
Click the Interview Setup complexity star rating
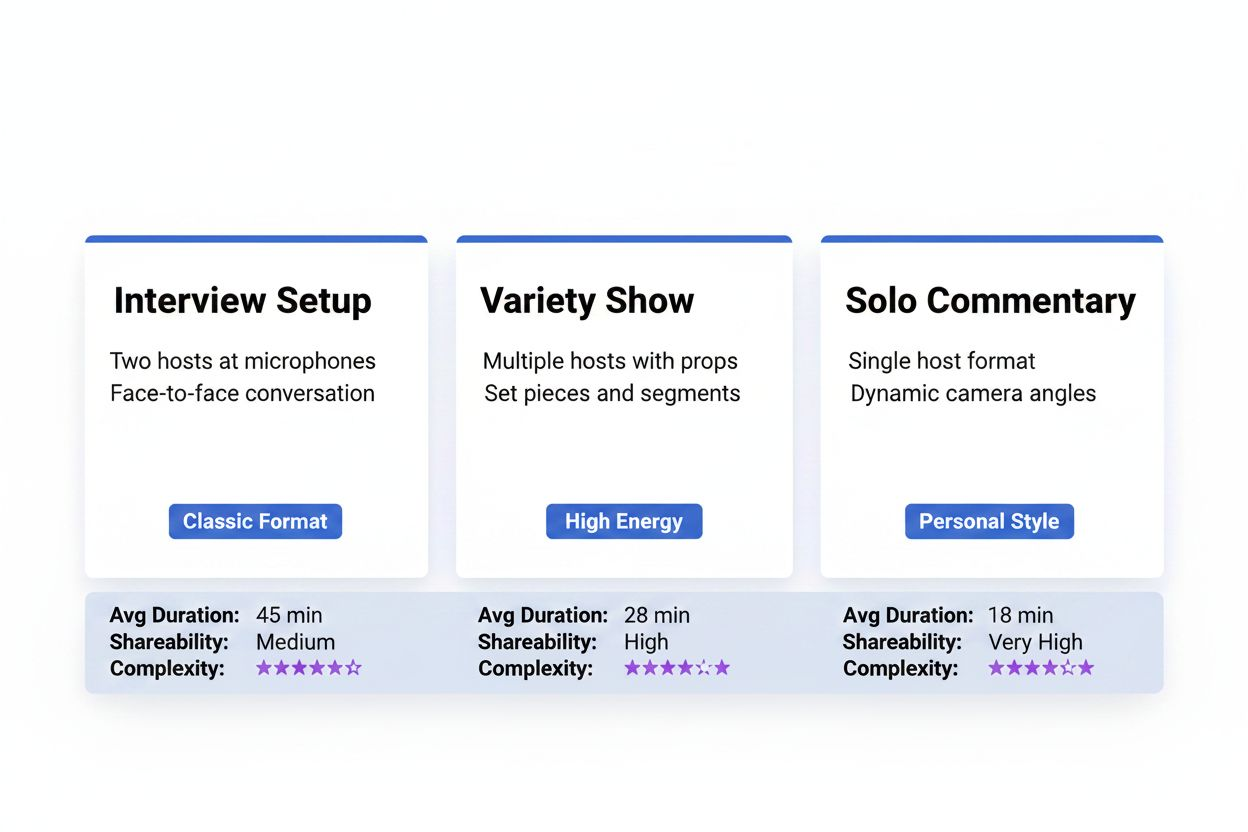tap(309, 667)
